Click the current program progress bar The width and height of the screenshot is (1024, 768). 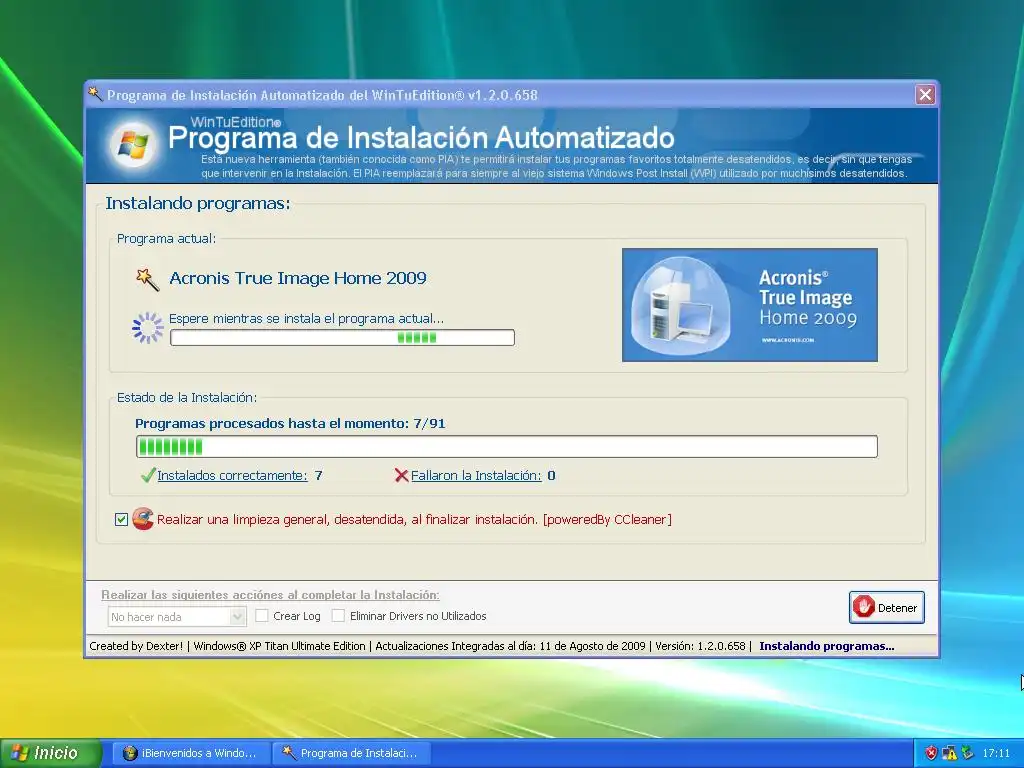(342, 338)
